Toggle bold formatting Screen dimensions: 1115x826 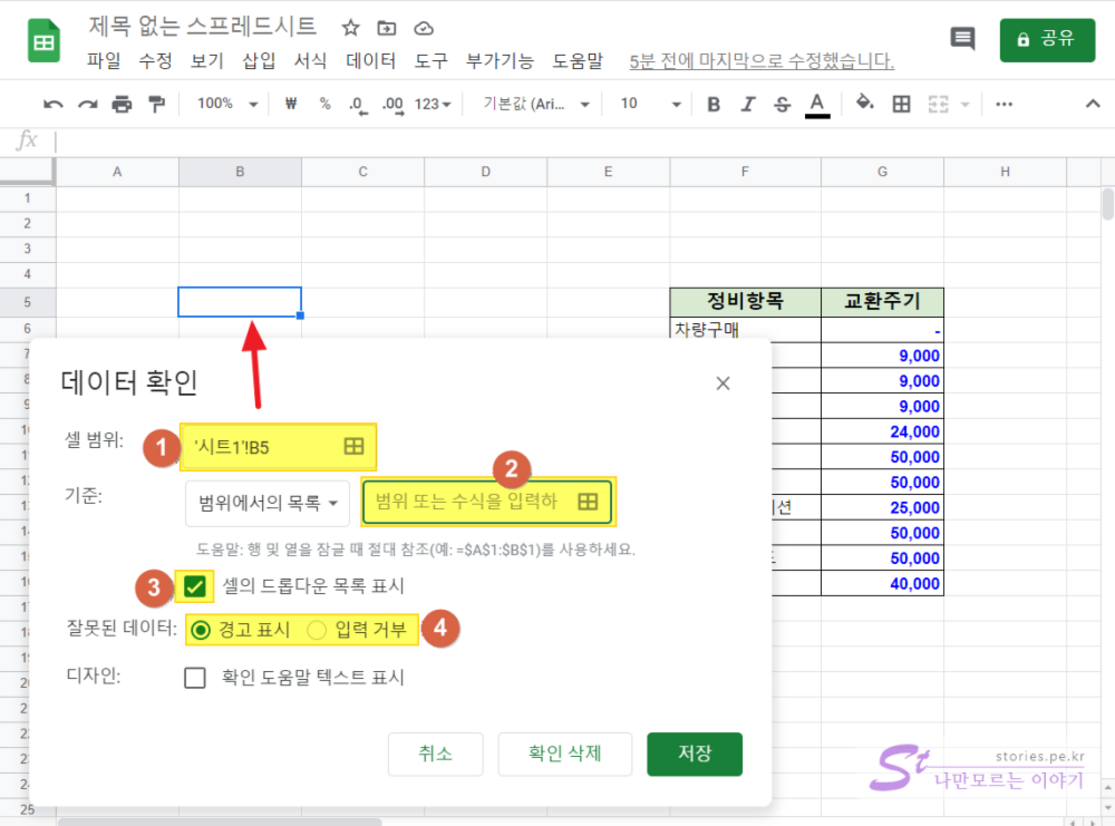(x=713, y=104)
